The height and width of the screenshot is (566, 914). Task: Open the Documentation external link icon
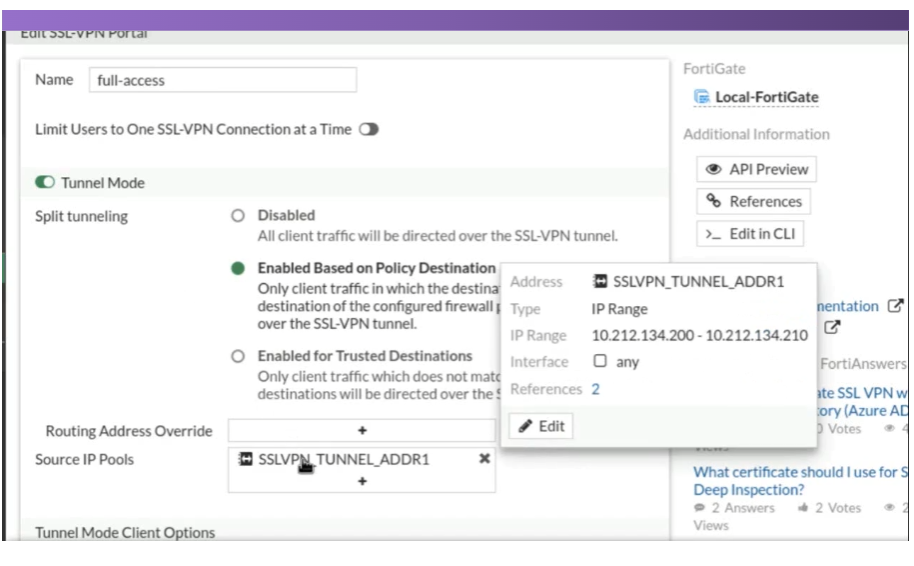click(x=895, y=305)
